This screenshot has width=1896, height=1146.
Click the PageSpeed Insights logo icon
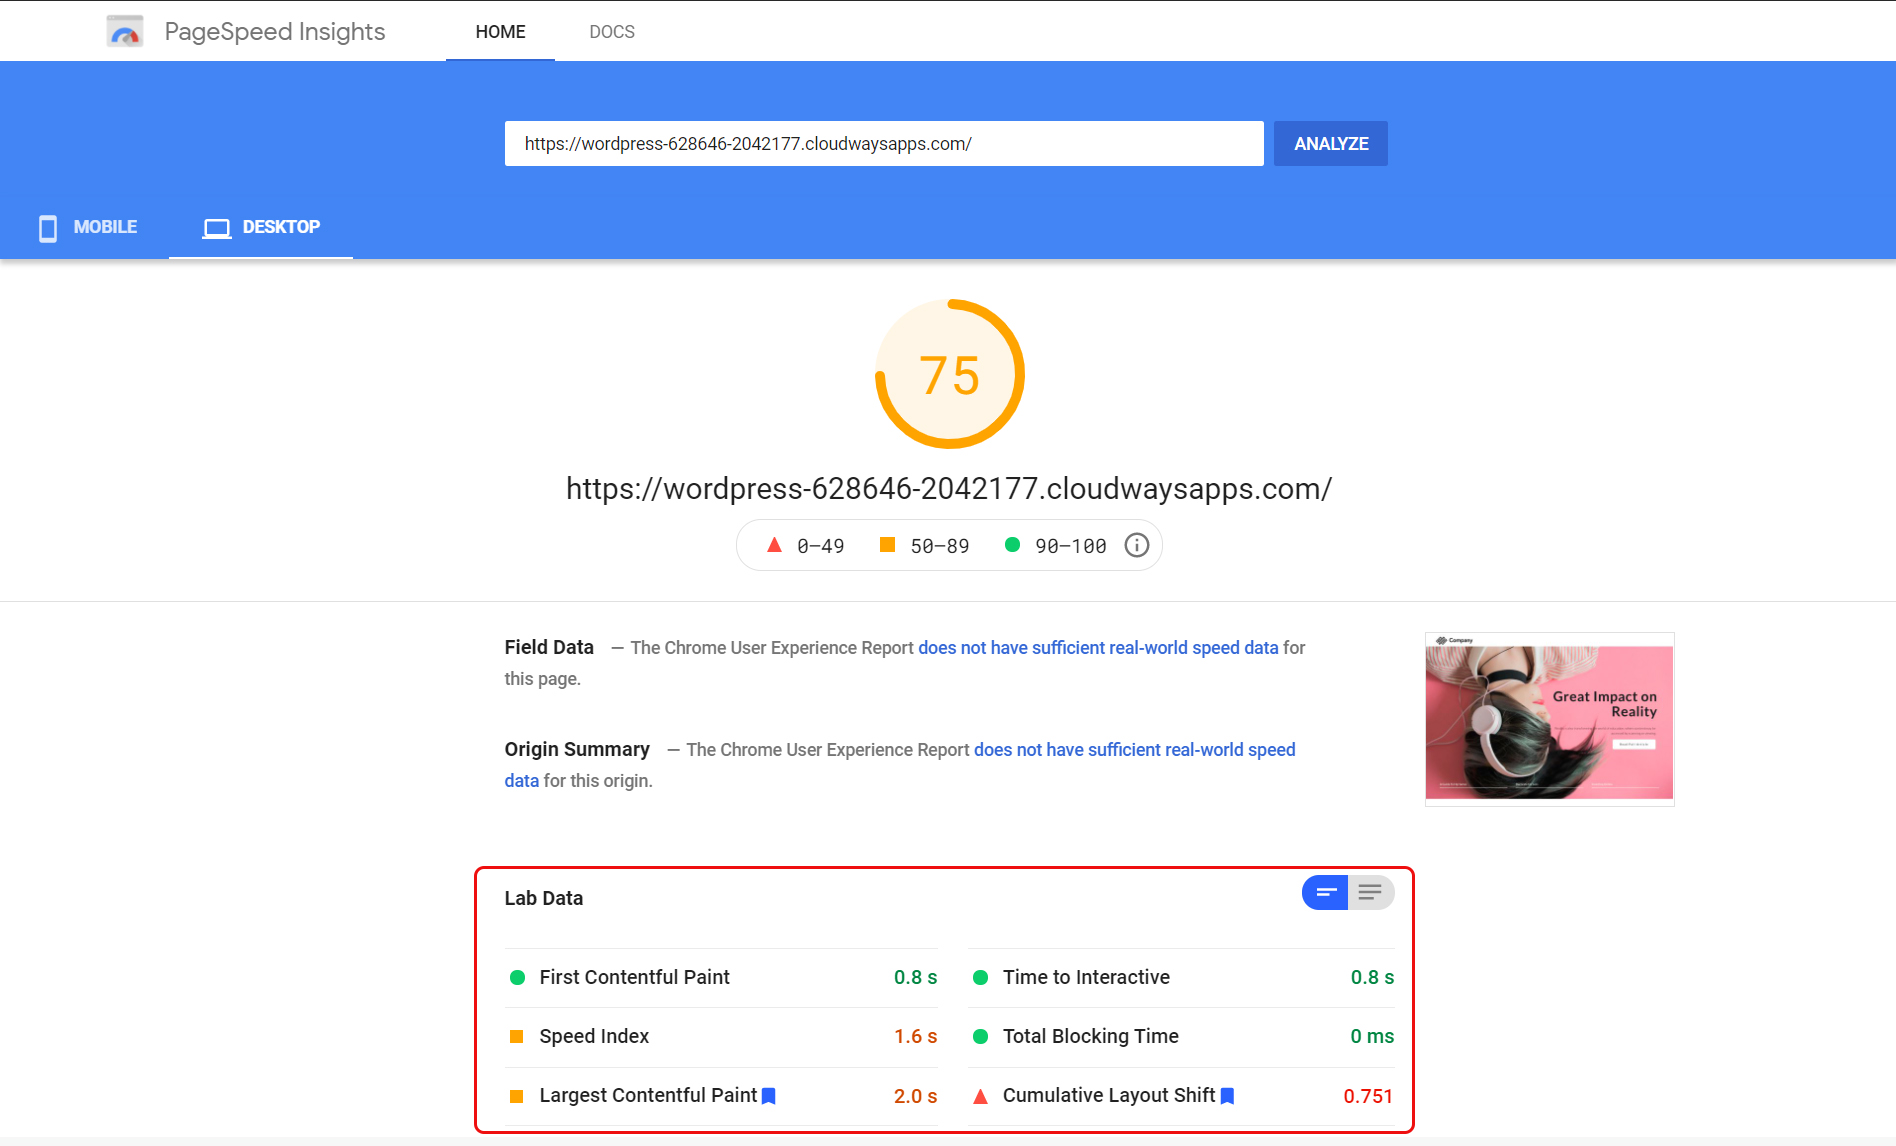[x=125, y=30]
